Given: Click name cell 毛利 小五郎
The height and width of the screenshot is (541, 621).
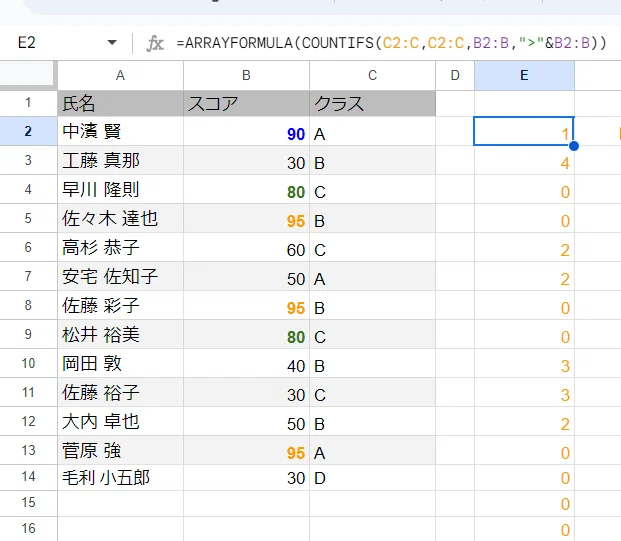Looking at the screenshot, I should [x=120, y=478].
